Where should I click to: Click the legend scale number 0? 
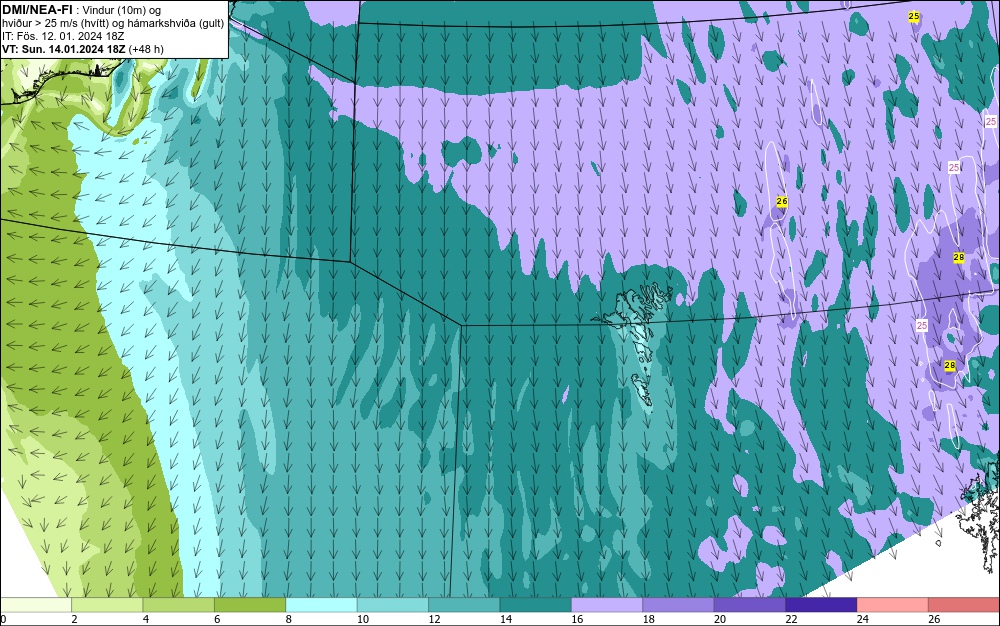[3, 619]
